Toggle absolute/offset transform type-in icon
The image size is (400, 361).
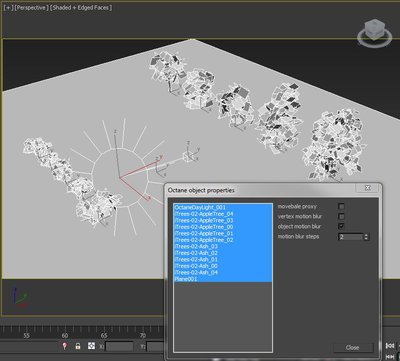point(91,346)
